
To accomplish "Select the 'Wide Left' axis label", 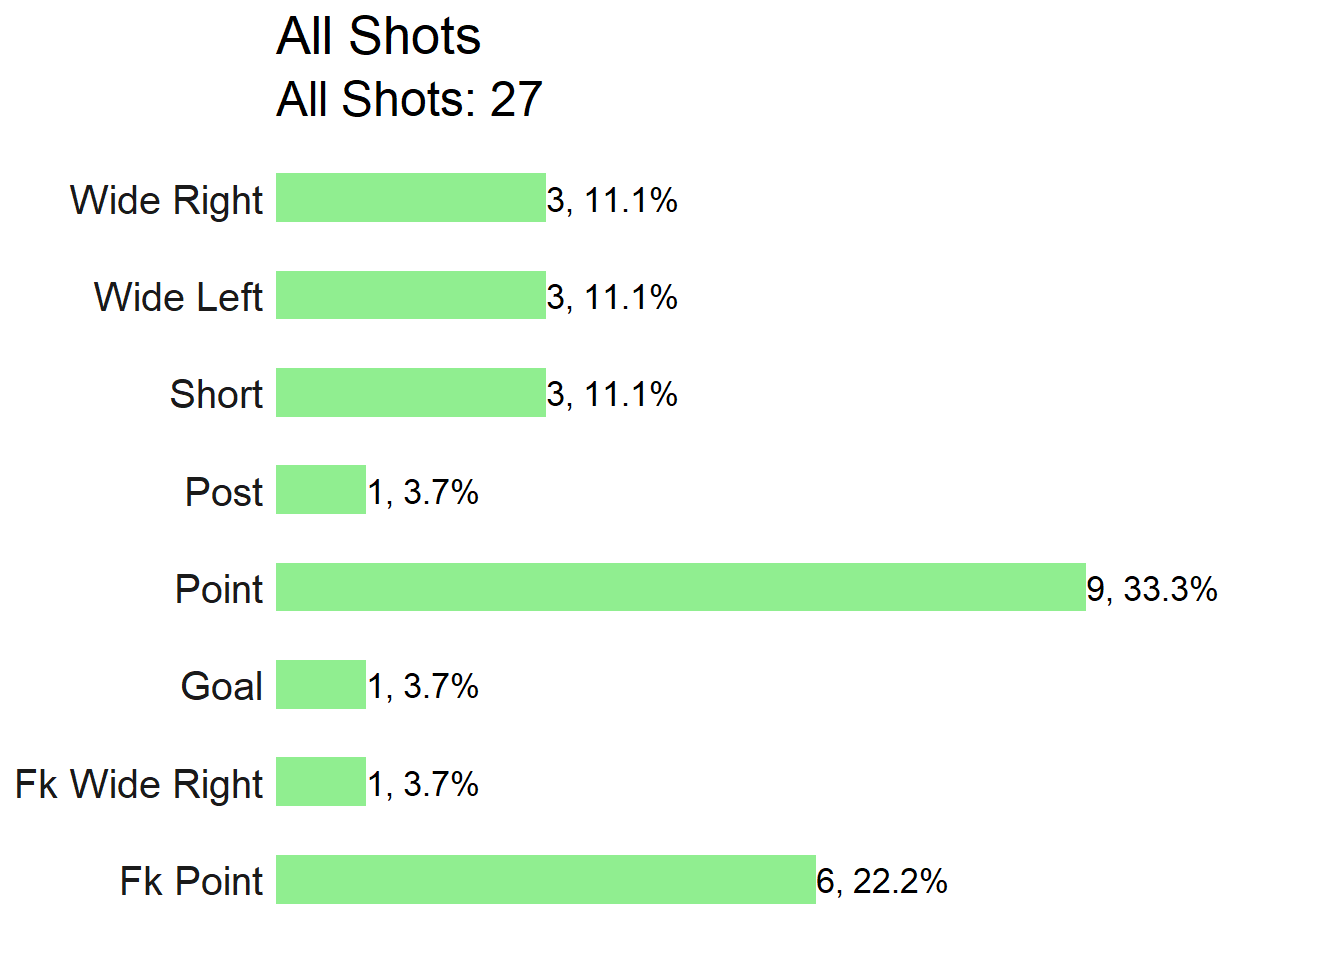I will pos(178,297).
